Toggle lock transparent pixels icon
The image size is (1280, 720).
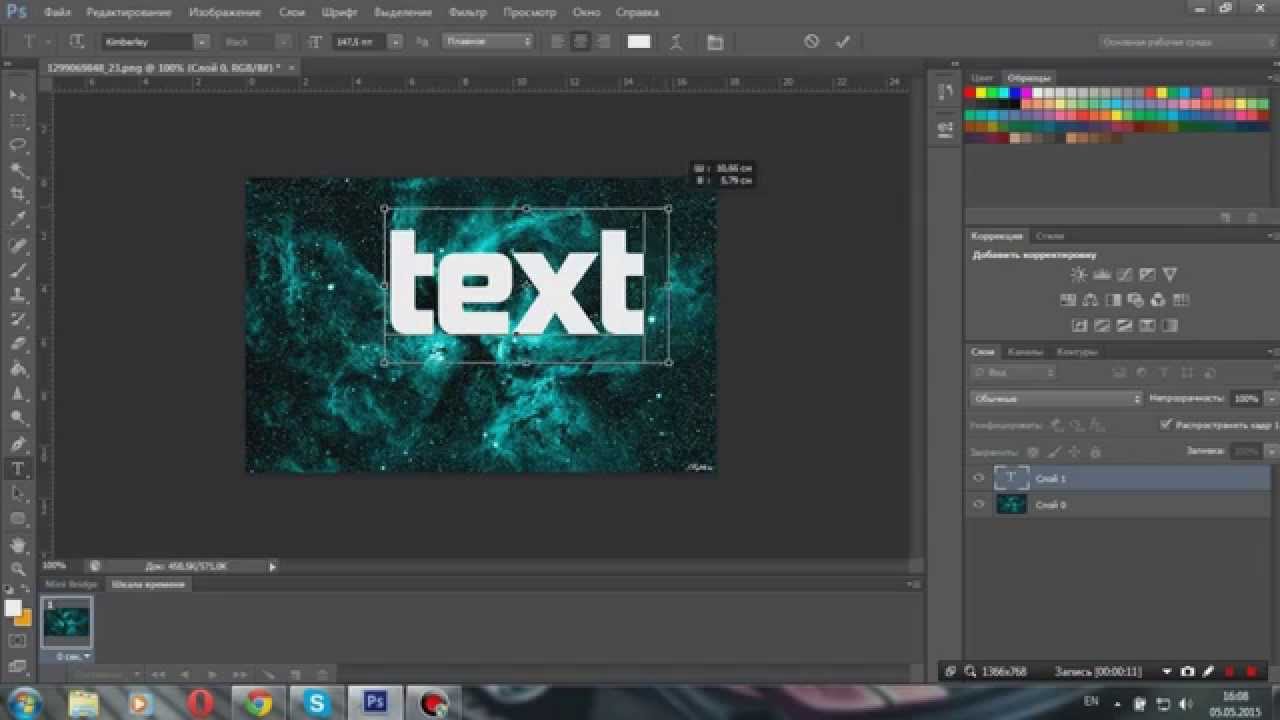point(1033,452)
